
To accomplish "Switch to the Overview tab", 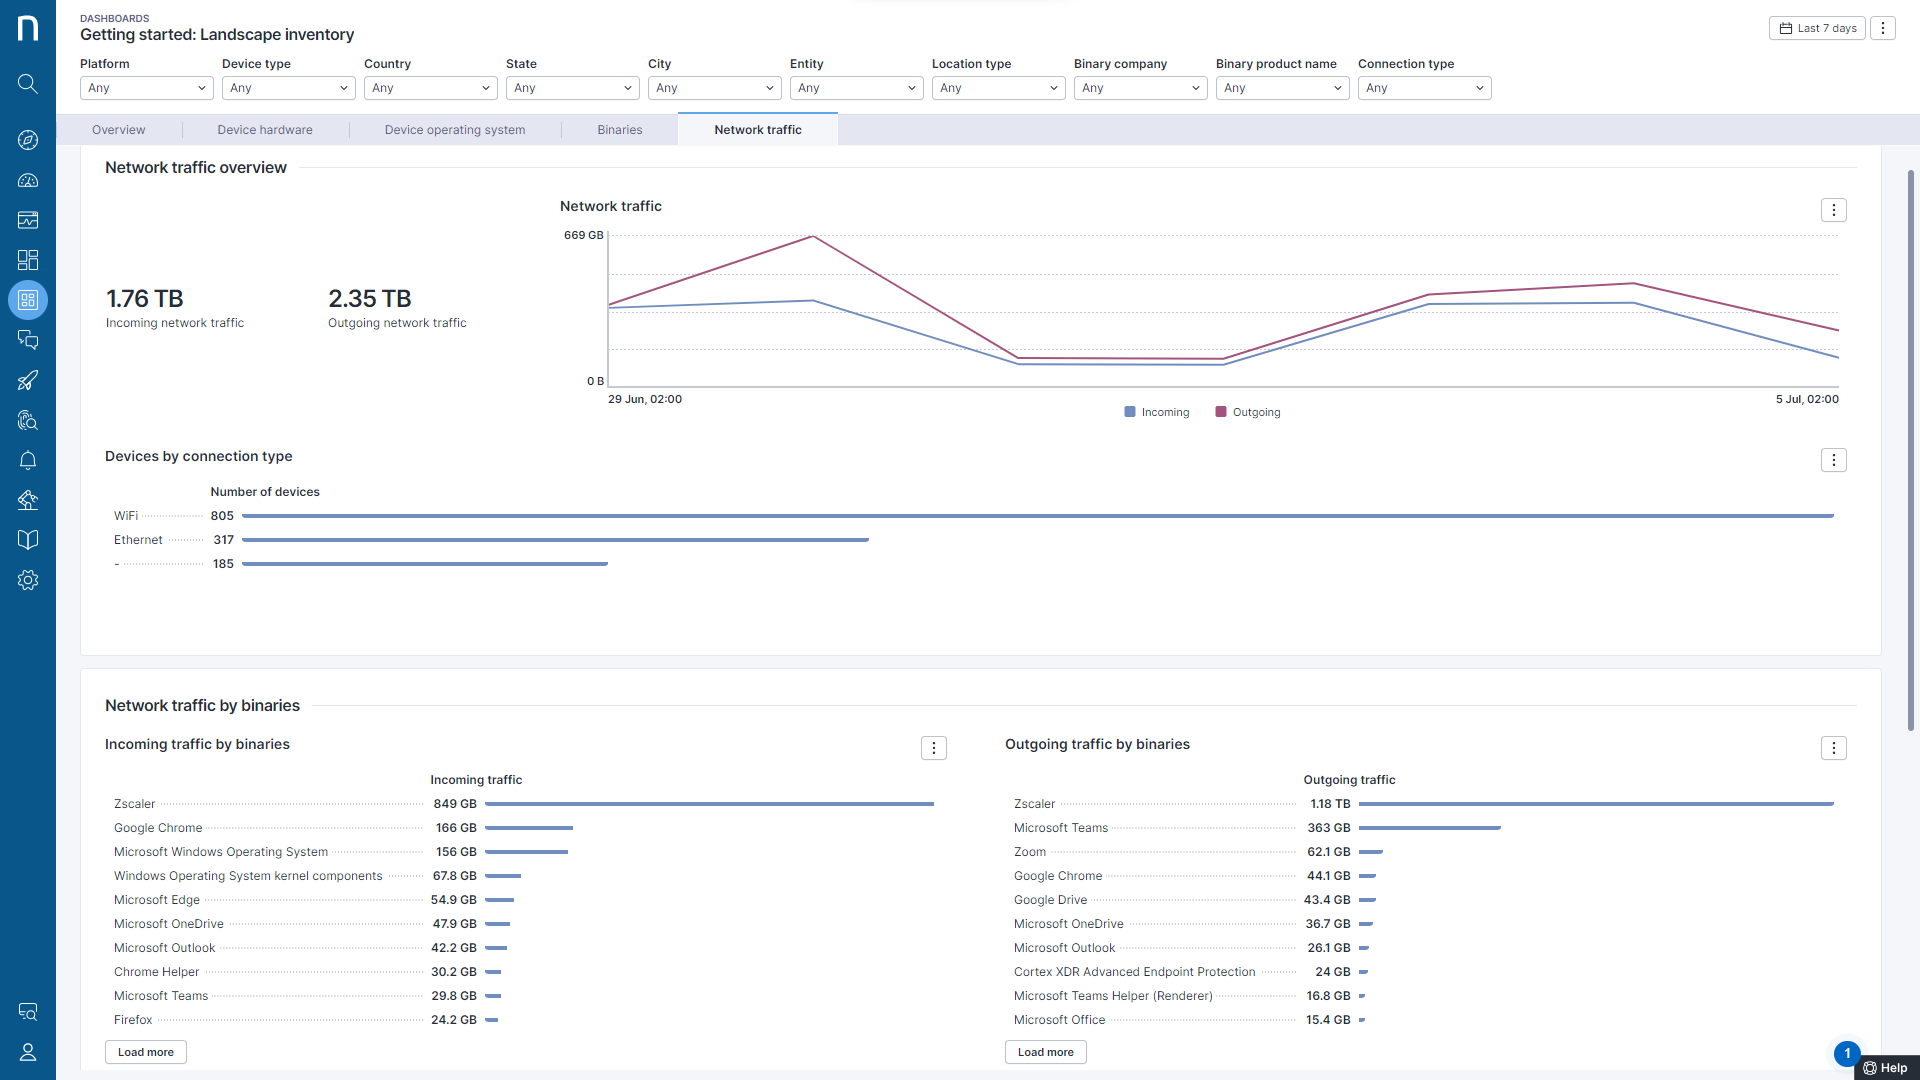I will (x=118, y=130).
